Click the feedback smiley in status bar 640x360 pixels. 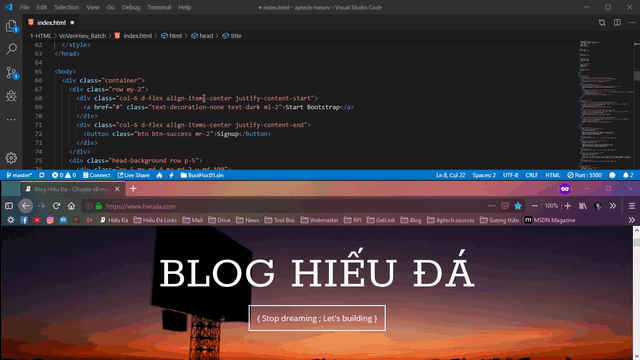[x=612, y=175]
